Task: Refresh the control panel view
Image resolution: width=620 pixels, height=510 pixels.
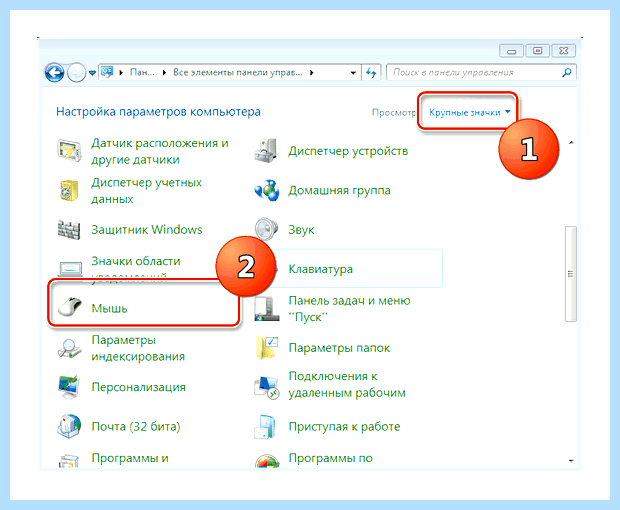Action: pos(371,72)
